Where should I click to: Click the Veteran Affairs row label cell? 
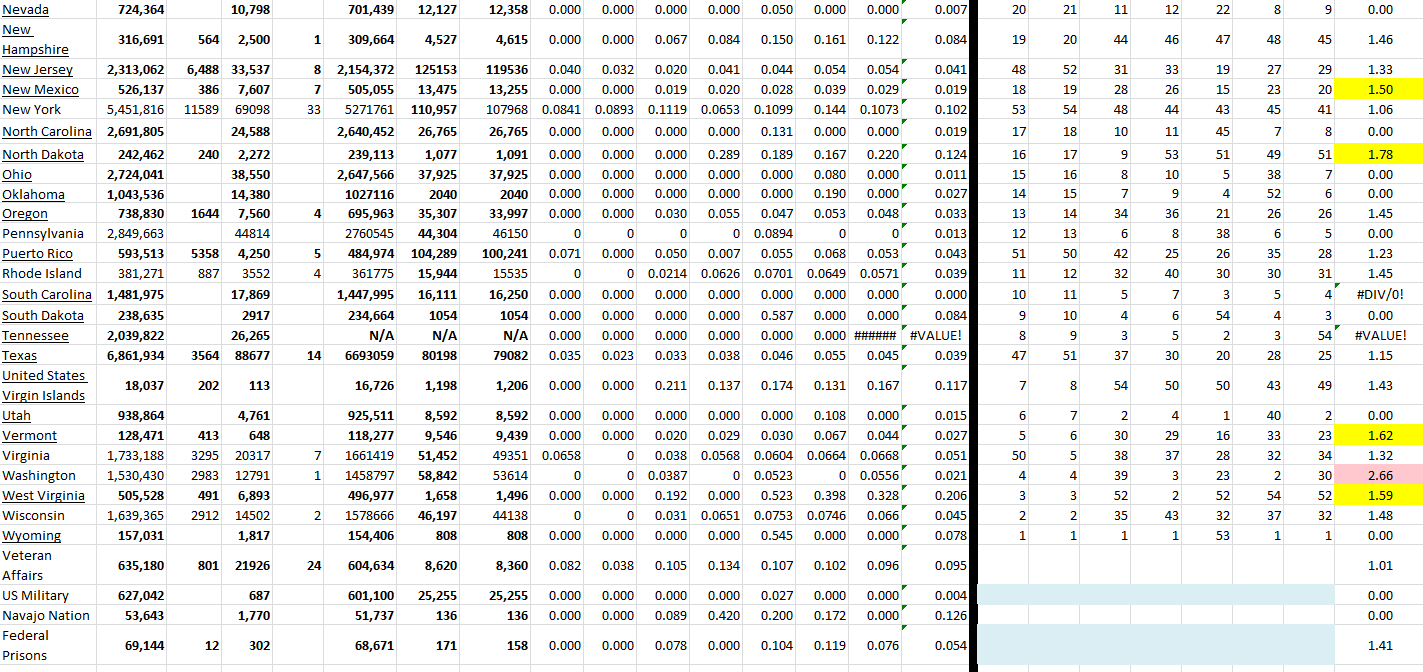point(30,565)
